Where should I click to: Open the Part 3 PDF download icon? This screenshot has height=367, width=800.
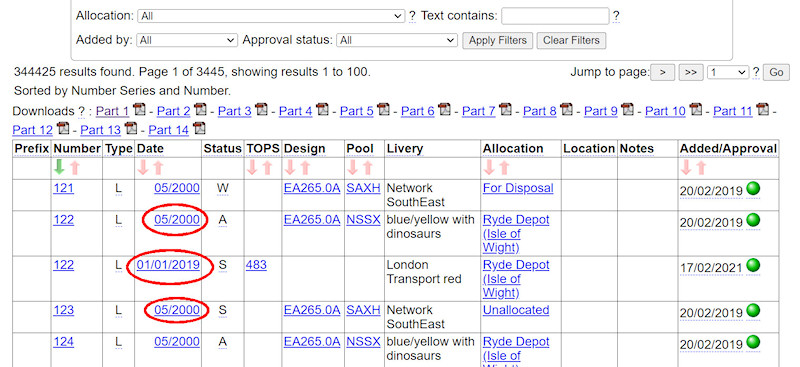[x=261, y=109]
